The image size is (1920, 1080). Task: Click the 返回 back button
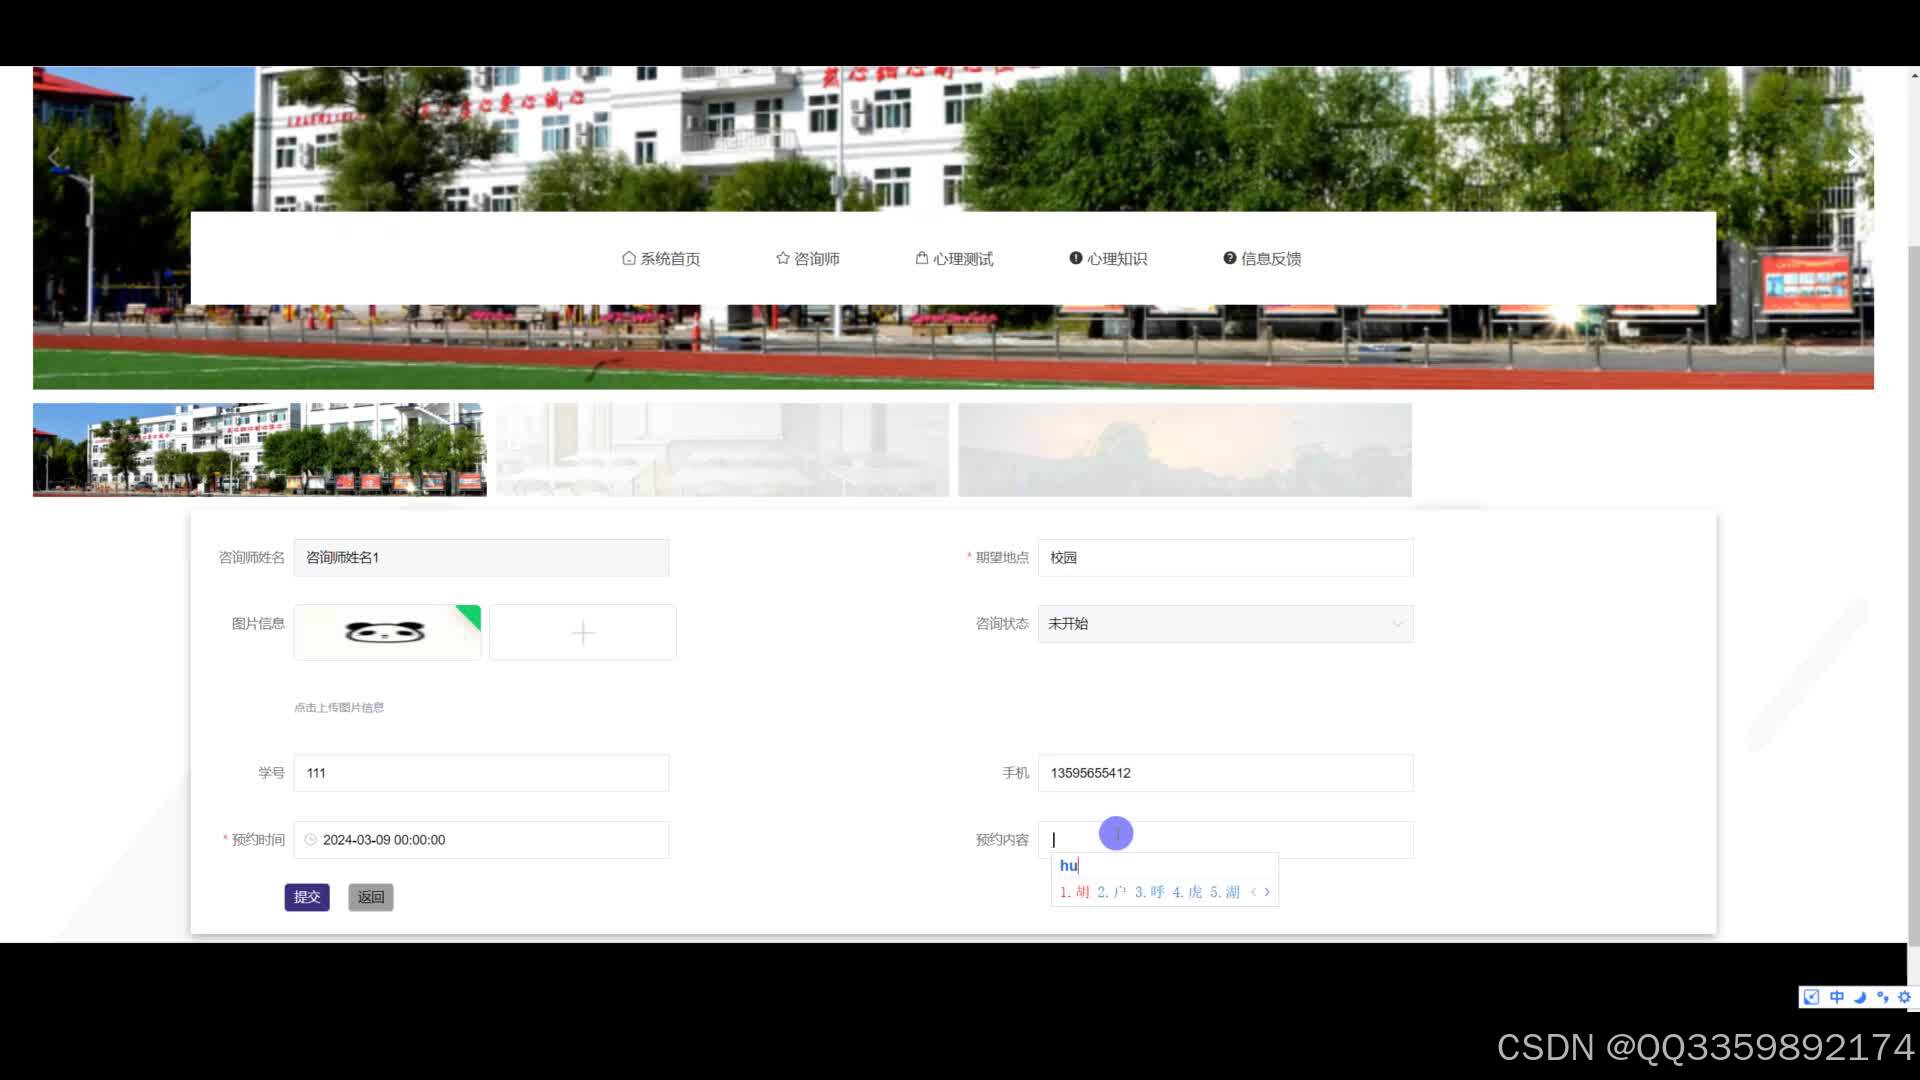point(371,897)
